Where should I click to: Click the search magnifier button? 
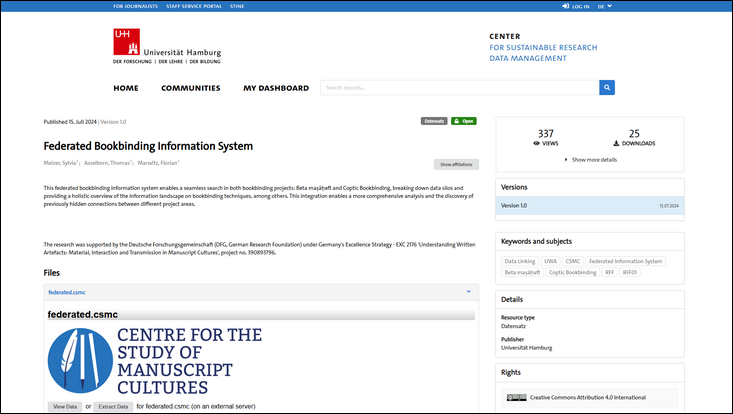606,88
